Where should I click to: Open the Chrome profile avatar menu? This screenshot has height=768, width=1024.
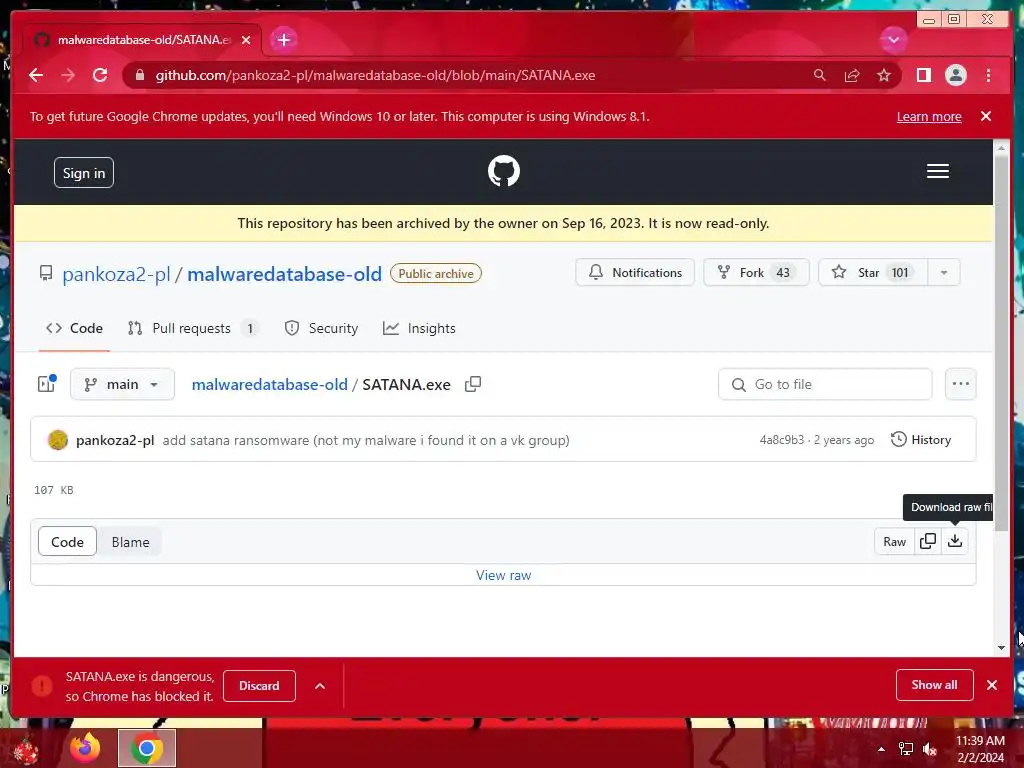(955, 75)
